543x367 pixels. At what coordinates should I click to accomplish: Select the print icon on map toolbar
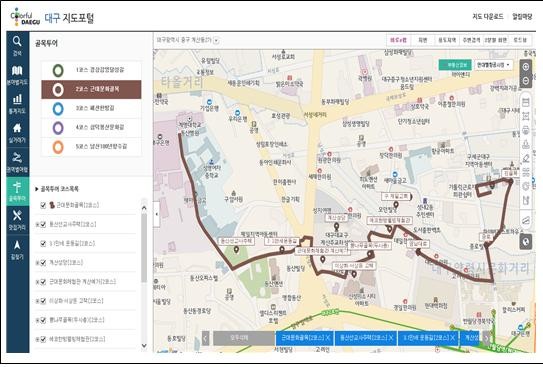tap(526, 130)
